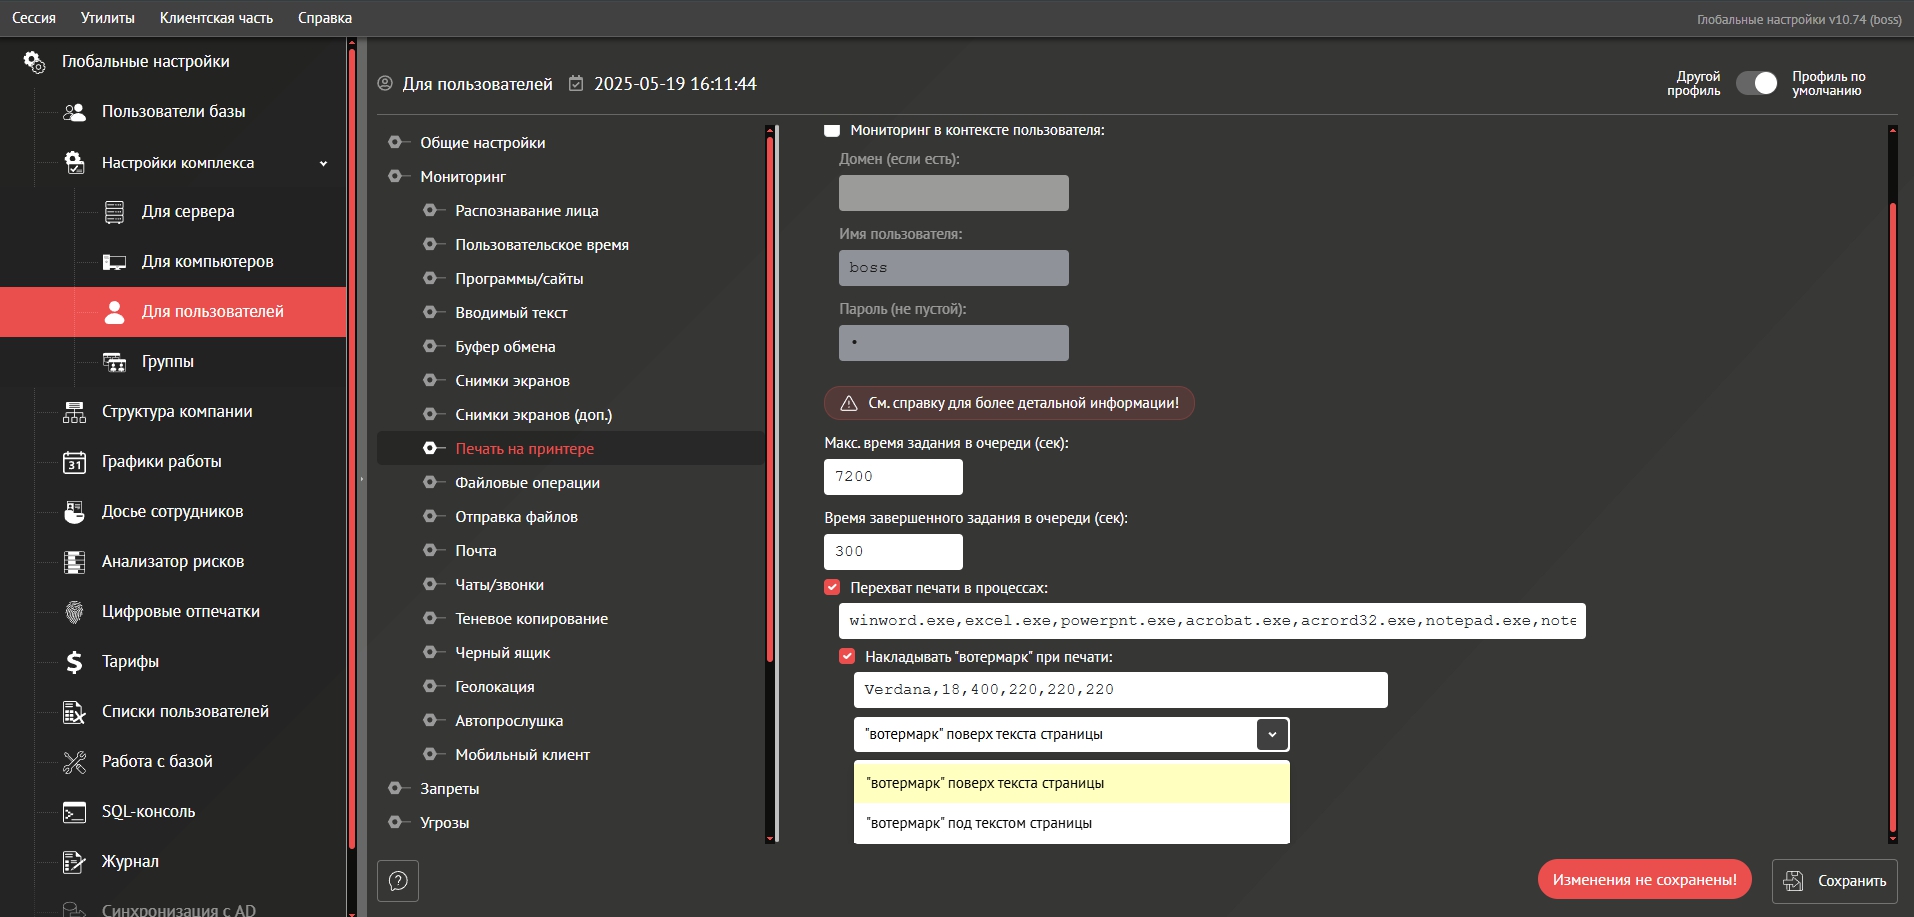Click the Структура компании icon
The width and height of the screenshot is (1914, 917).
[74, 412]
